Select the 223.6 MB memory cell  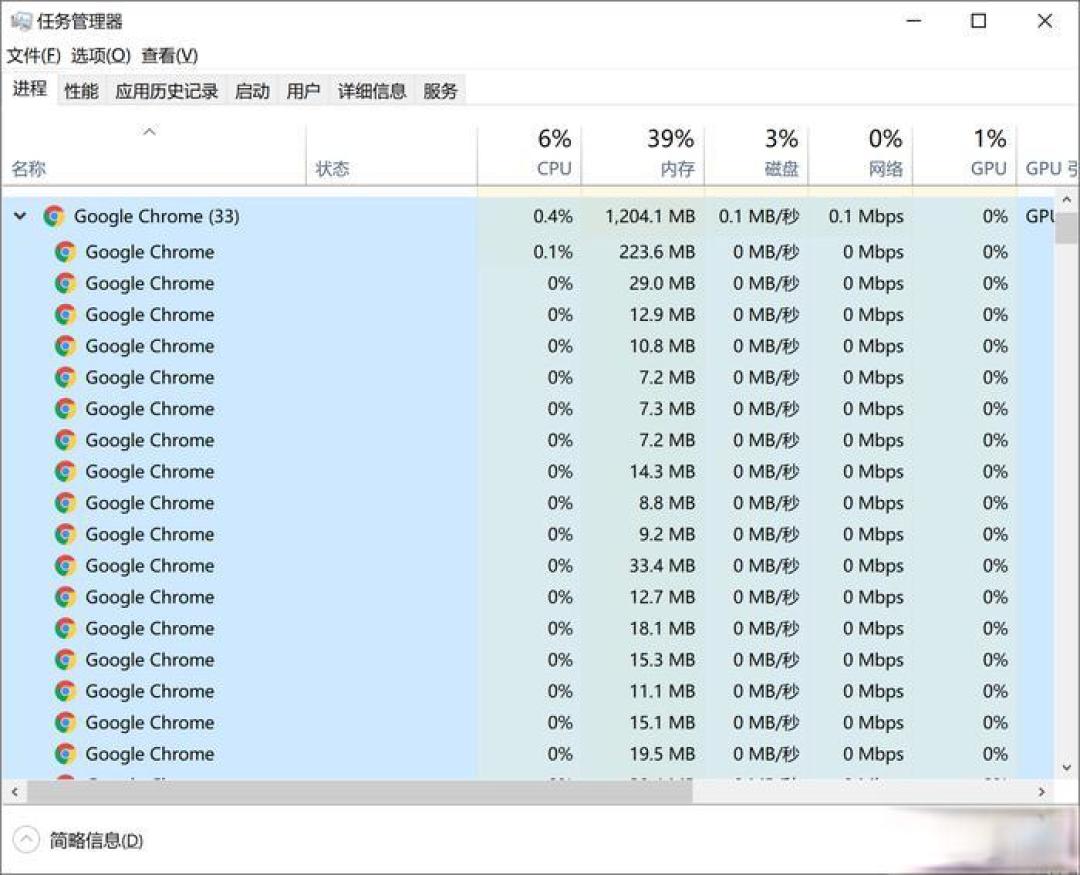656,252
